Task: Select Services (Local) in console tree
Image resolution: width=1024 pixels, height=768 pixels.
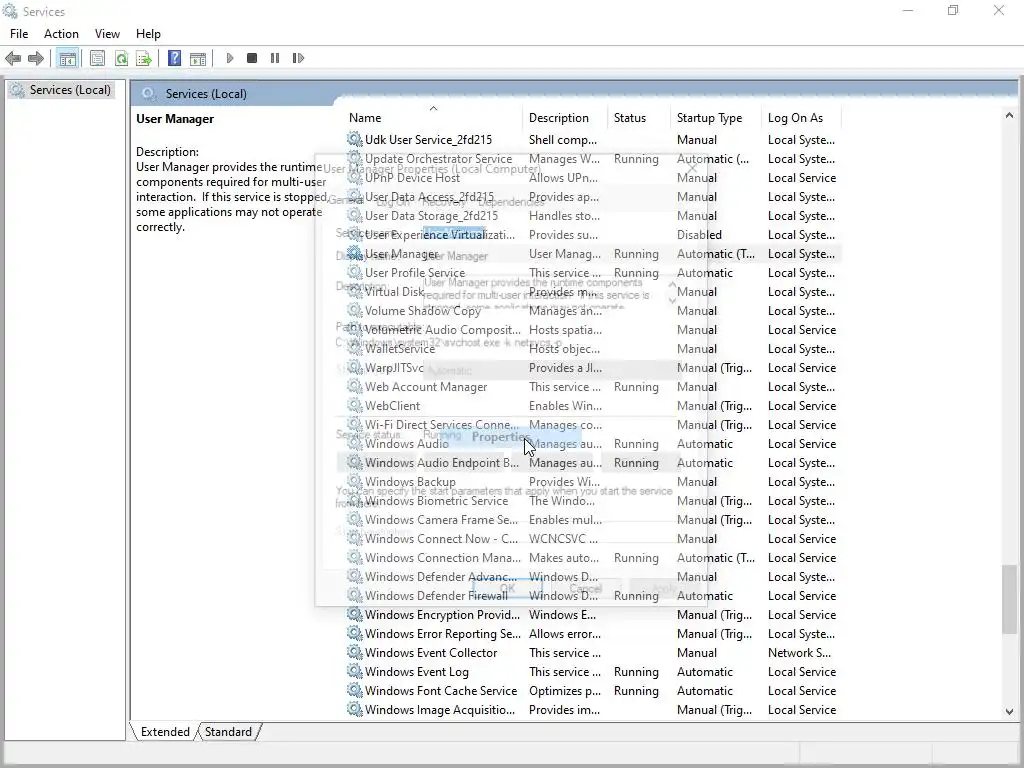Action: (x=62, y=90)
